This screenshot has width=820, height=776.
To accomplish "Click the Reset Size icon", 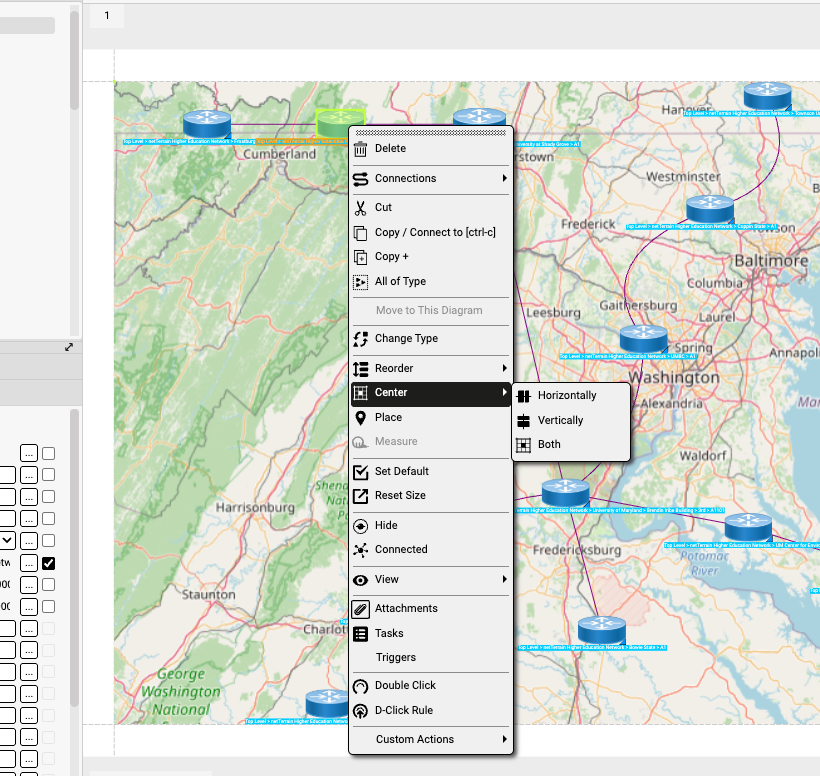I will [361, 496].
